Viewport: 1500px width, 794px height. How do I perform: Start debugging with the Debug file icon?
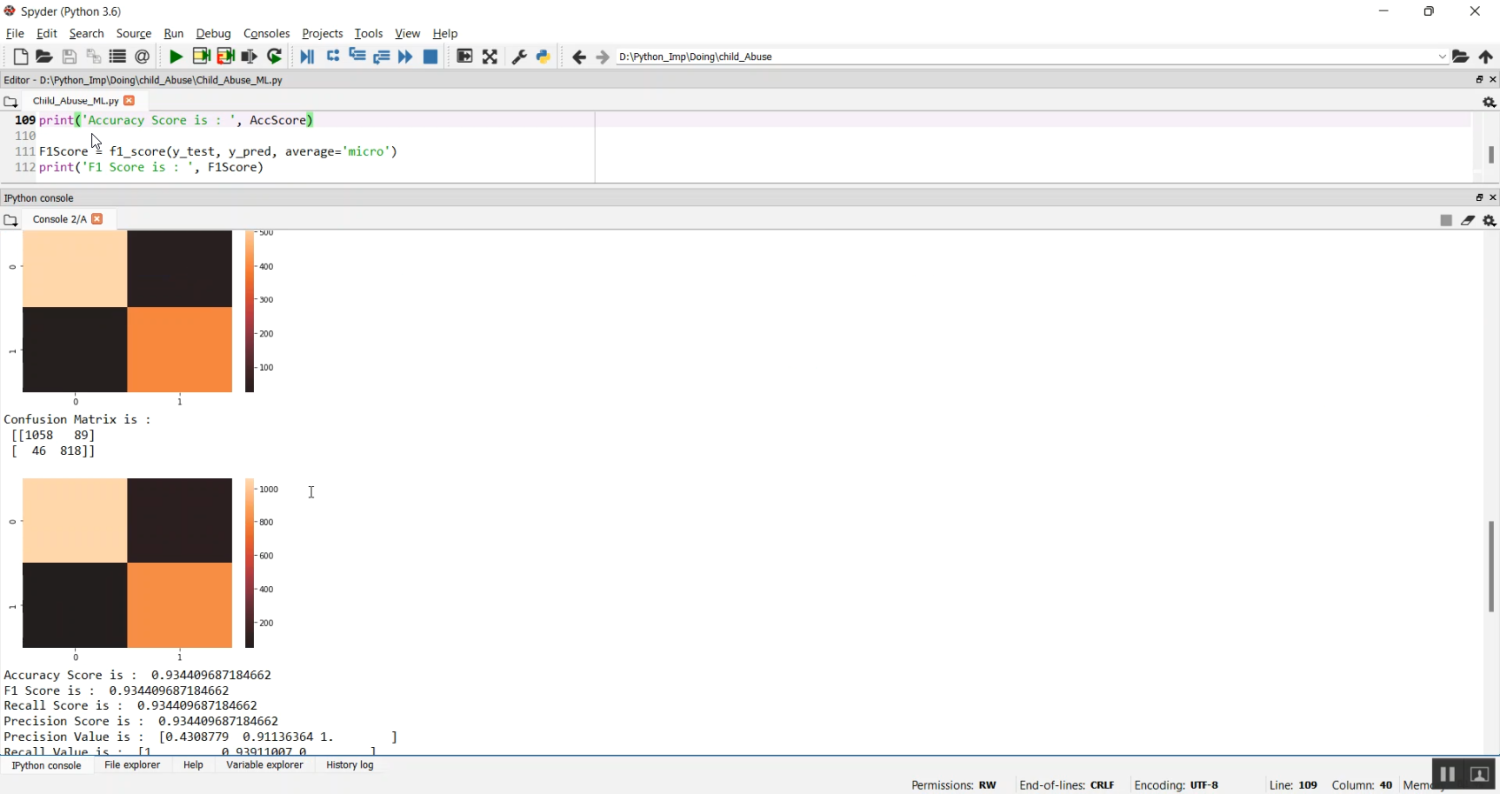pos(307,57)
